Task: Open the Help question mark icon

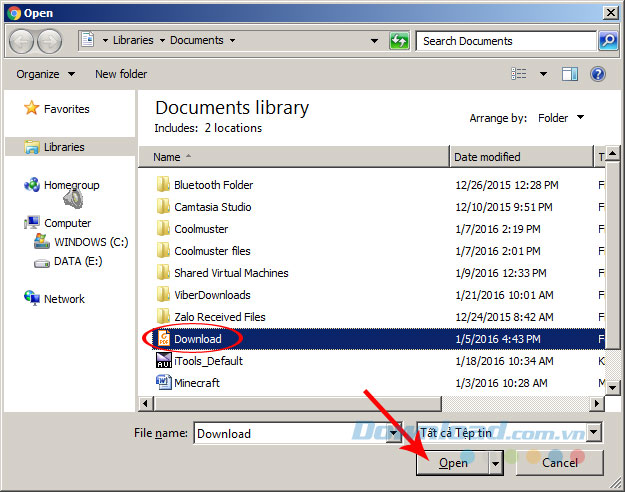Action: pyautogui.click(x=598, y=74)
